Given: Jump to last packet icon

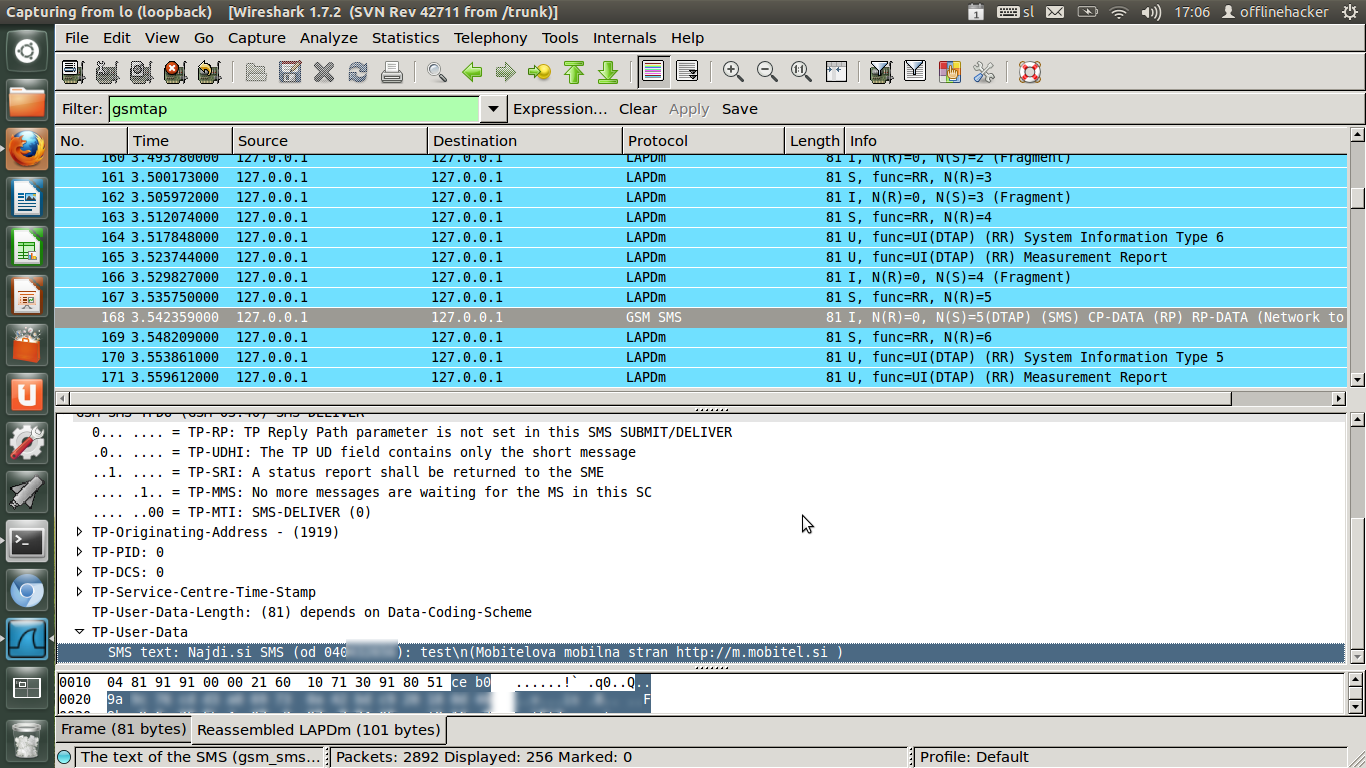Looking at the screenshot, I should pos(608,72).
